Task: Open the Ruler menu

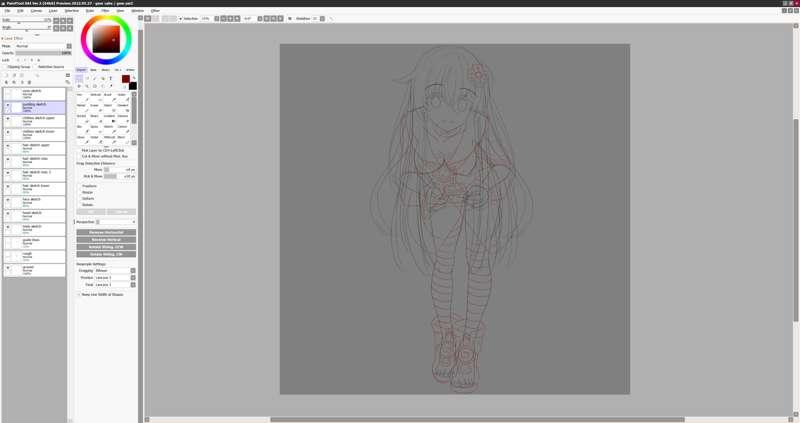Action: [90, 11]
